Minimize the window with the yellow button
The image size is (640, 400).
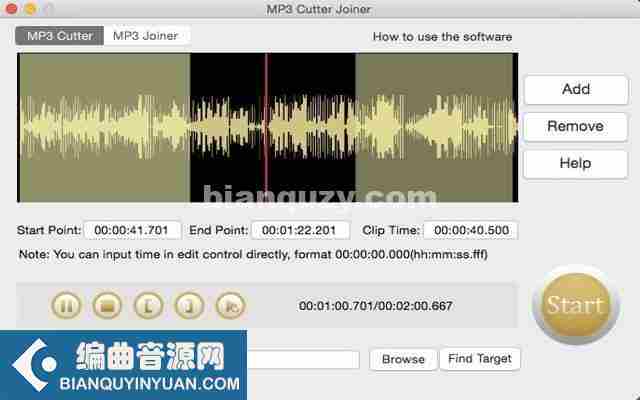click(31, 9)
